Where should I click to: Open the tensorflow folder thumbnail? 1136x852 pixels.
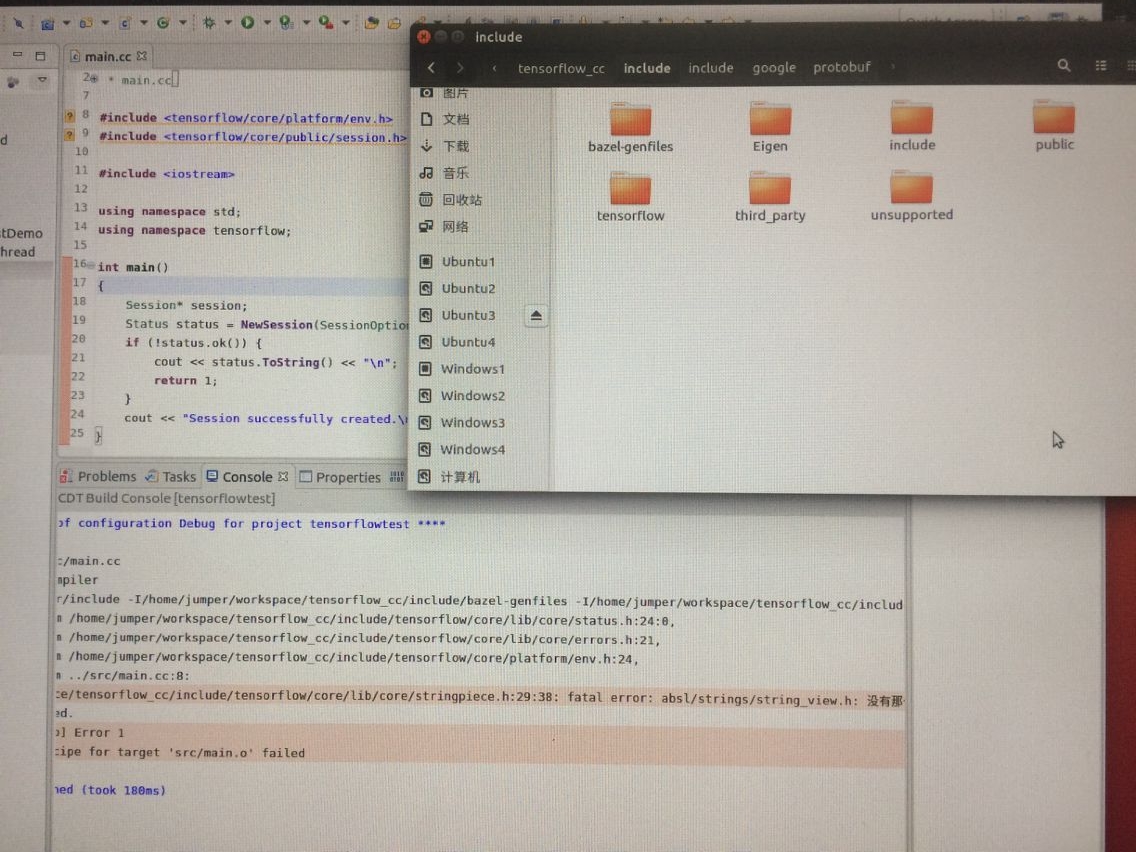(x=630, y=190)
